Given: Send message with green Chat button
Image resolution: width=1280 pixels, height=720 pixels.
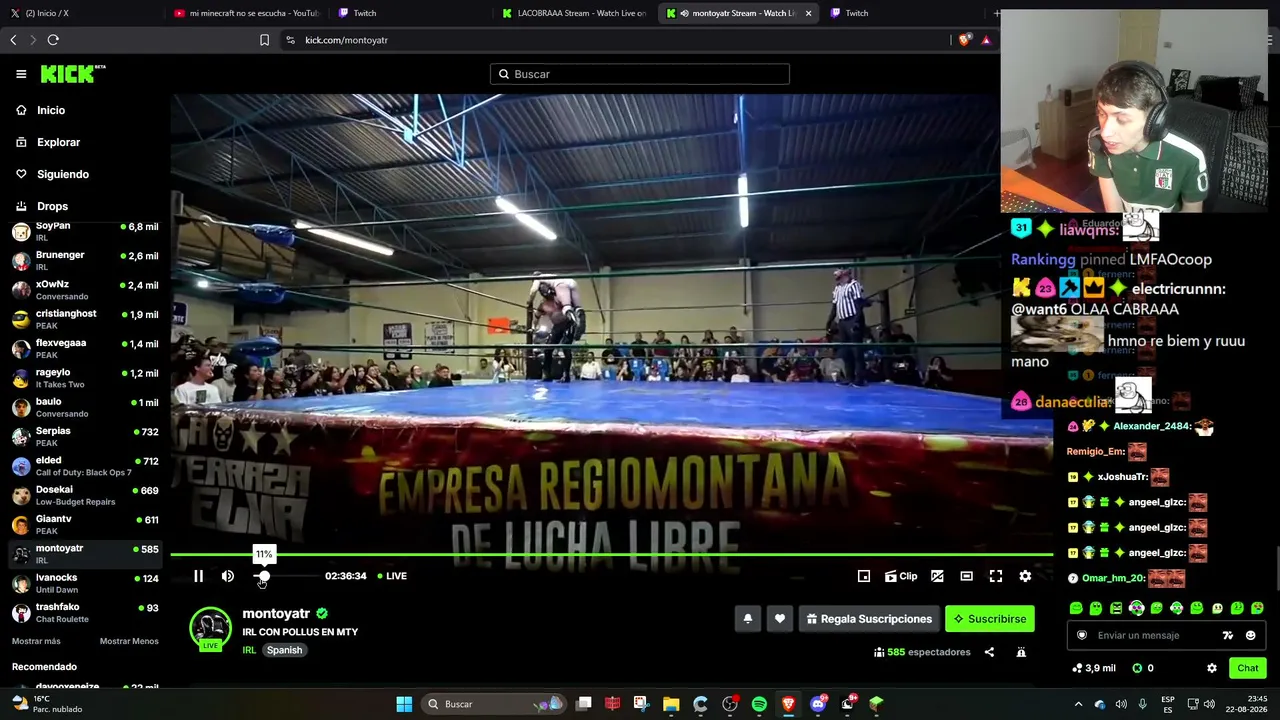Looking at the screenshot, I should click(x=1247, y=668).
